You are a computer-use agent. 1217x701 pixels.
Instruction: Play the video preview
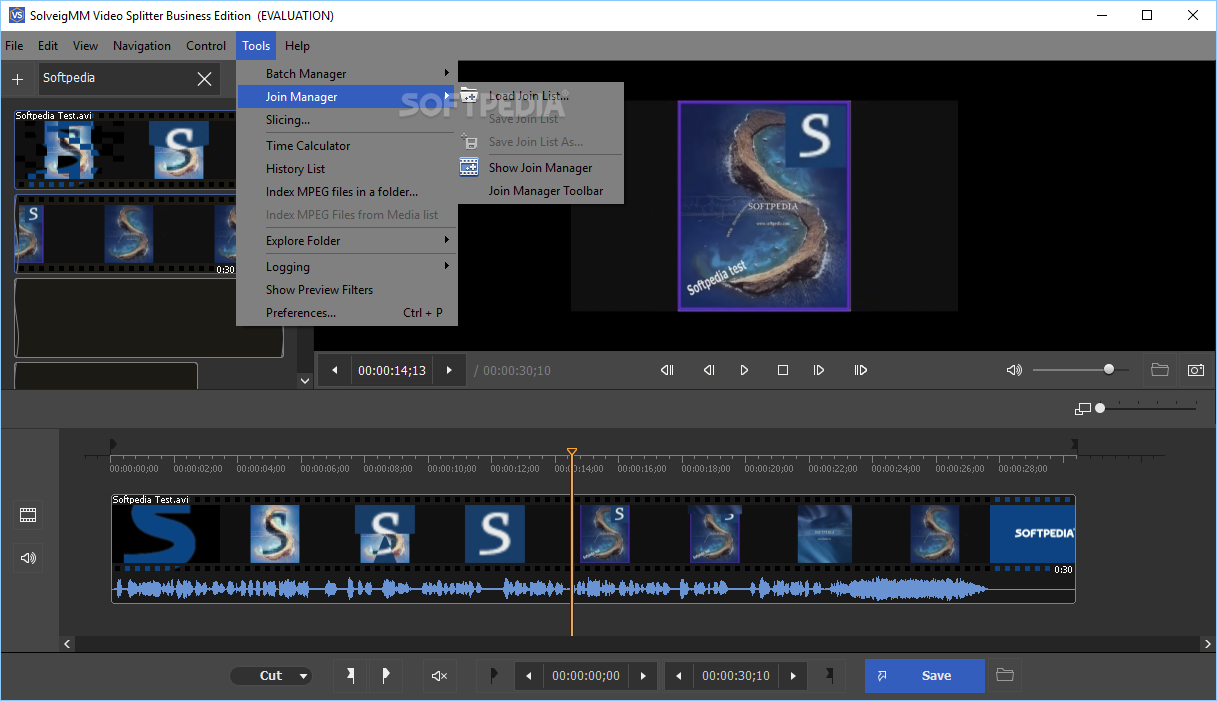744,370
